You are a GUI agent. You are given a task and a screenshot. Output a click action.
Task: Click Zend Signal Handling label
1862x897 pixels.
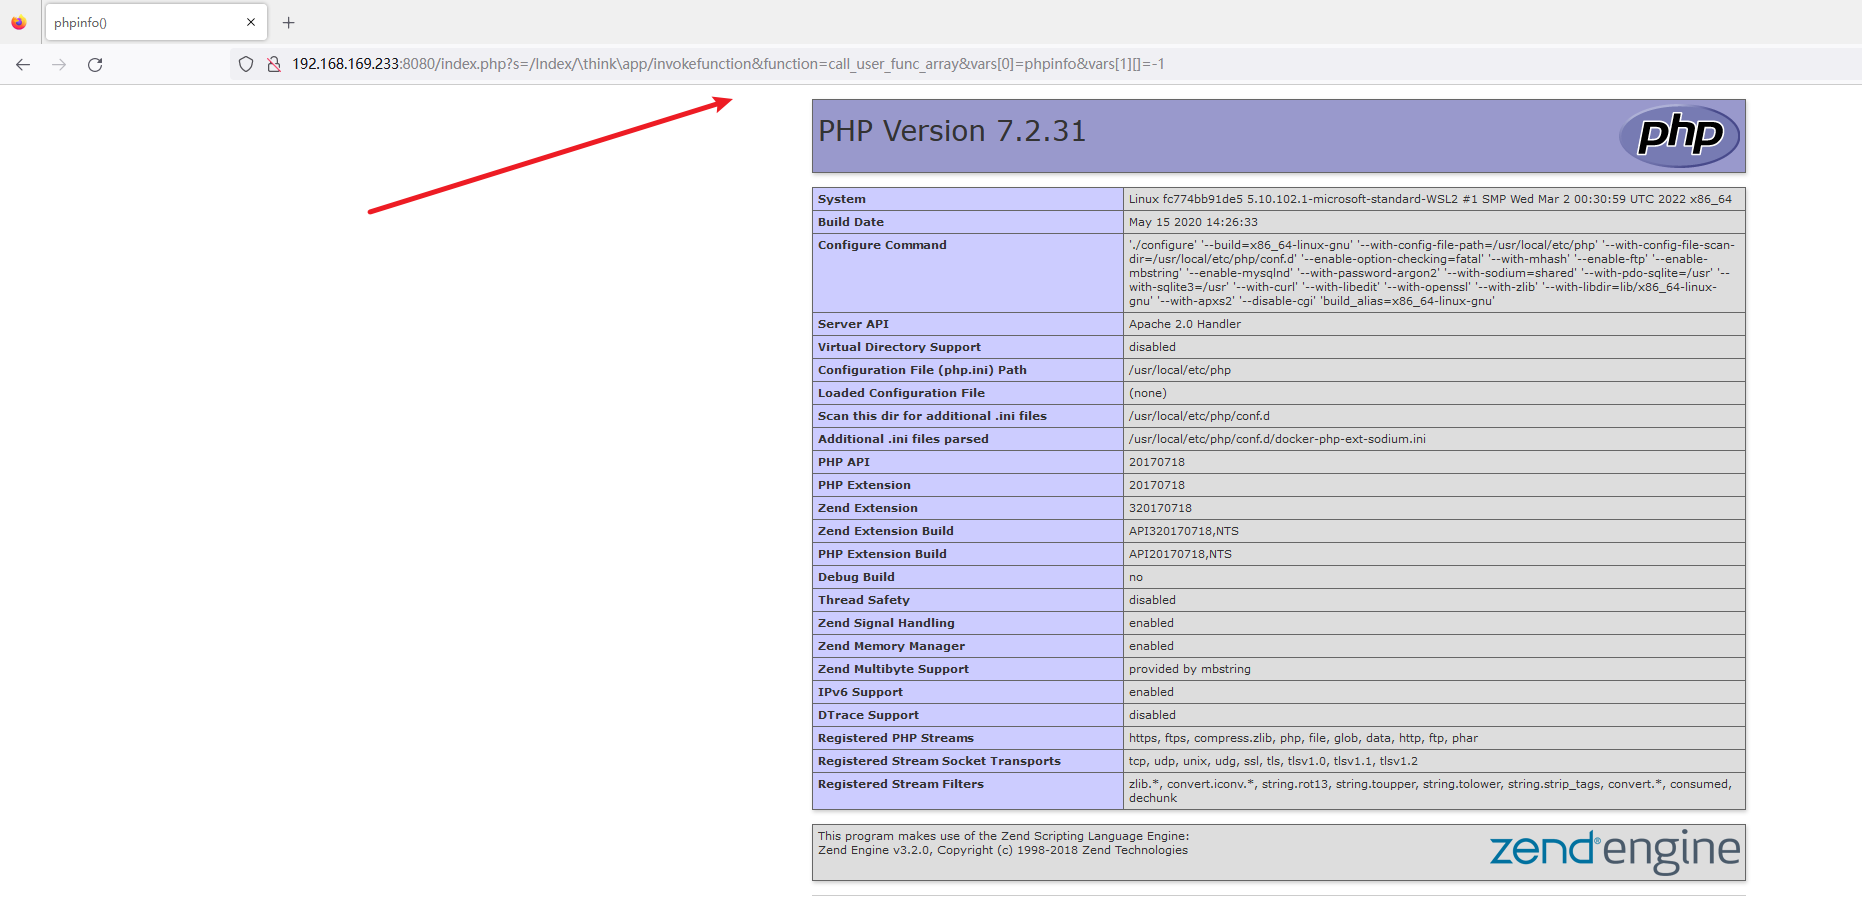point(886,623)
